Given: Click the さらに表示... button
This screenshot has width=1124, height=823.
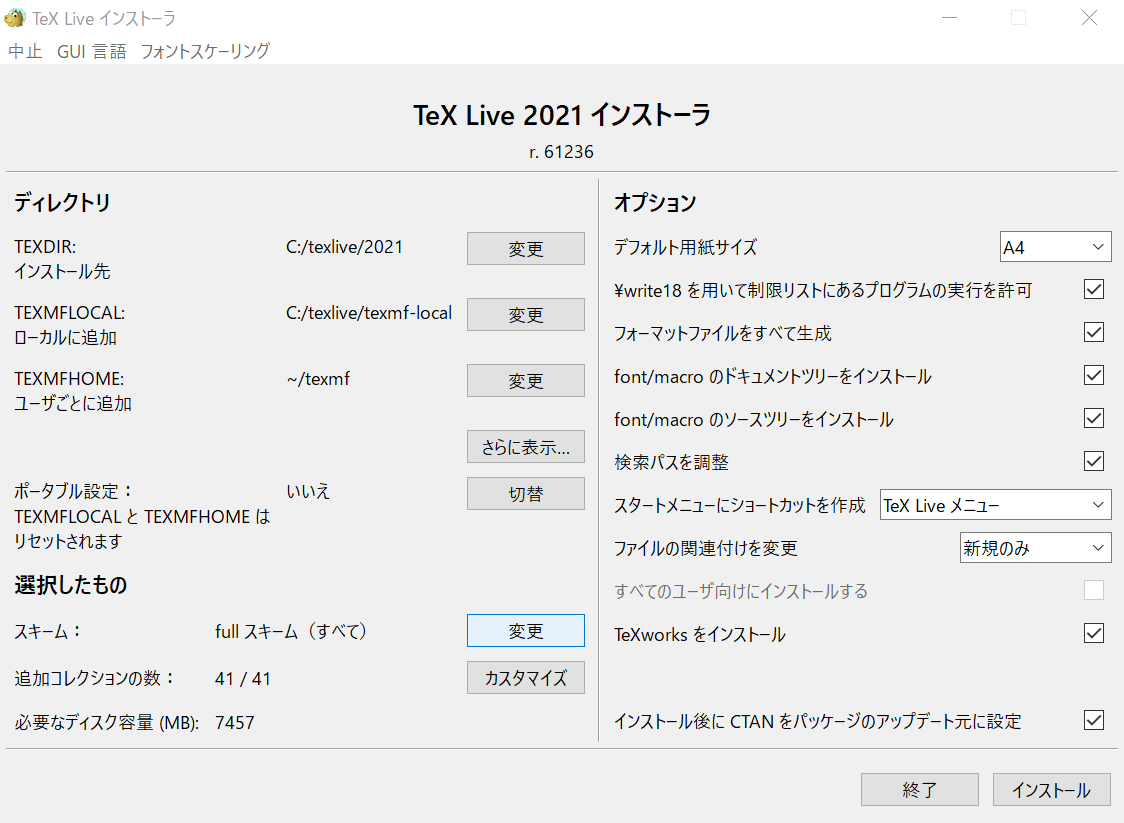Looking at the screenshot, I should pos(525,447).
